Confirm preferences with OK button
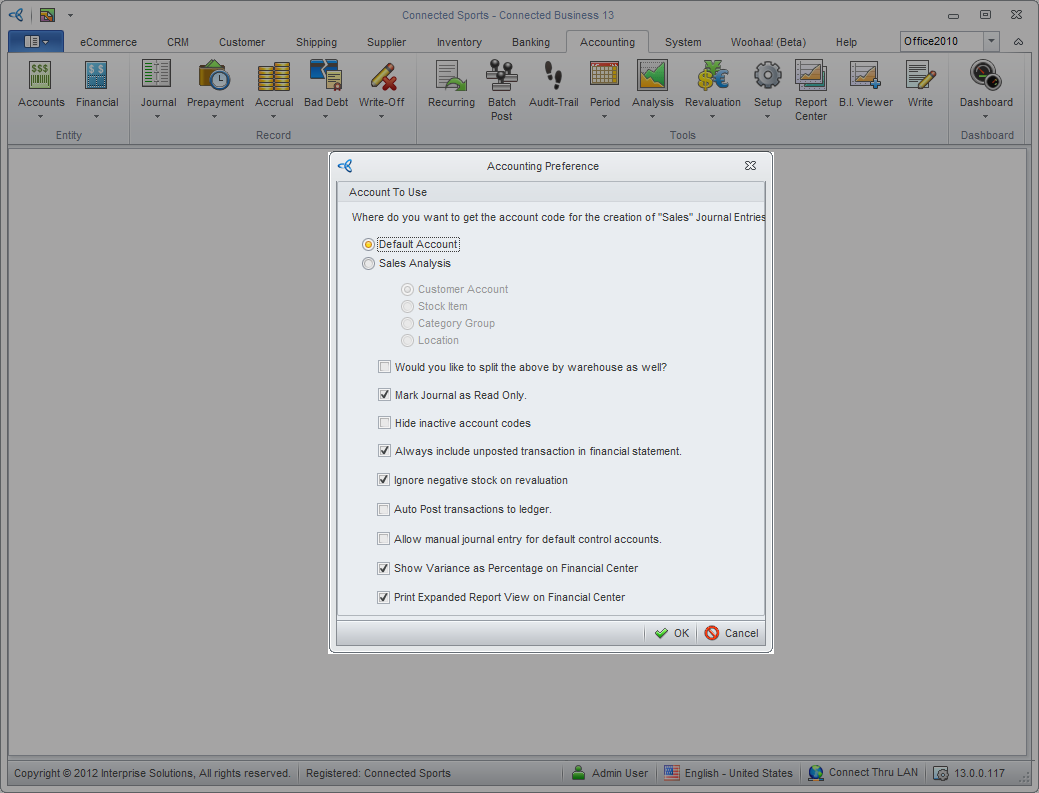 pos(672,633)
